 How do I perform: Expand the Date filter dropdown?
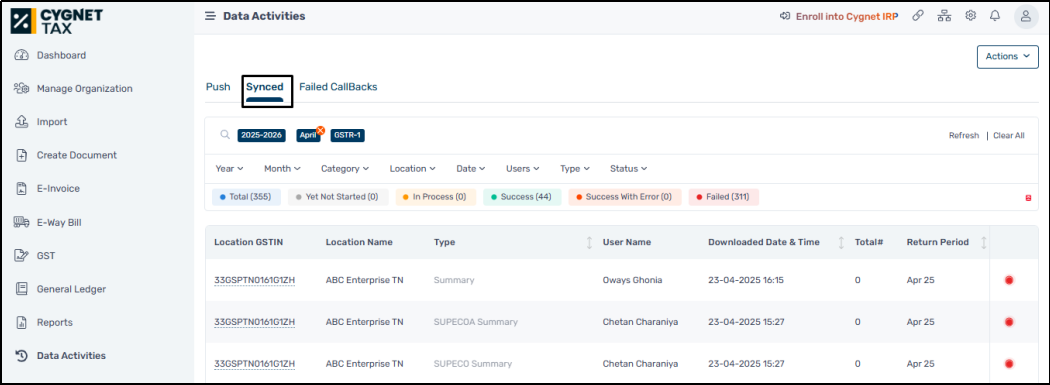pos(471,169)
